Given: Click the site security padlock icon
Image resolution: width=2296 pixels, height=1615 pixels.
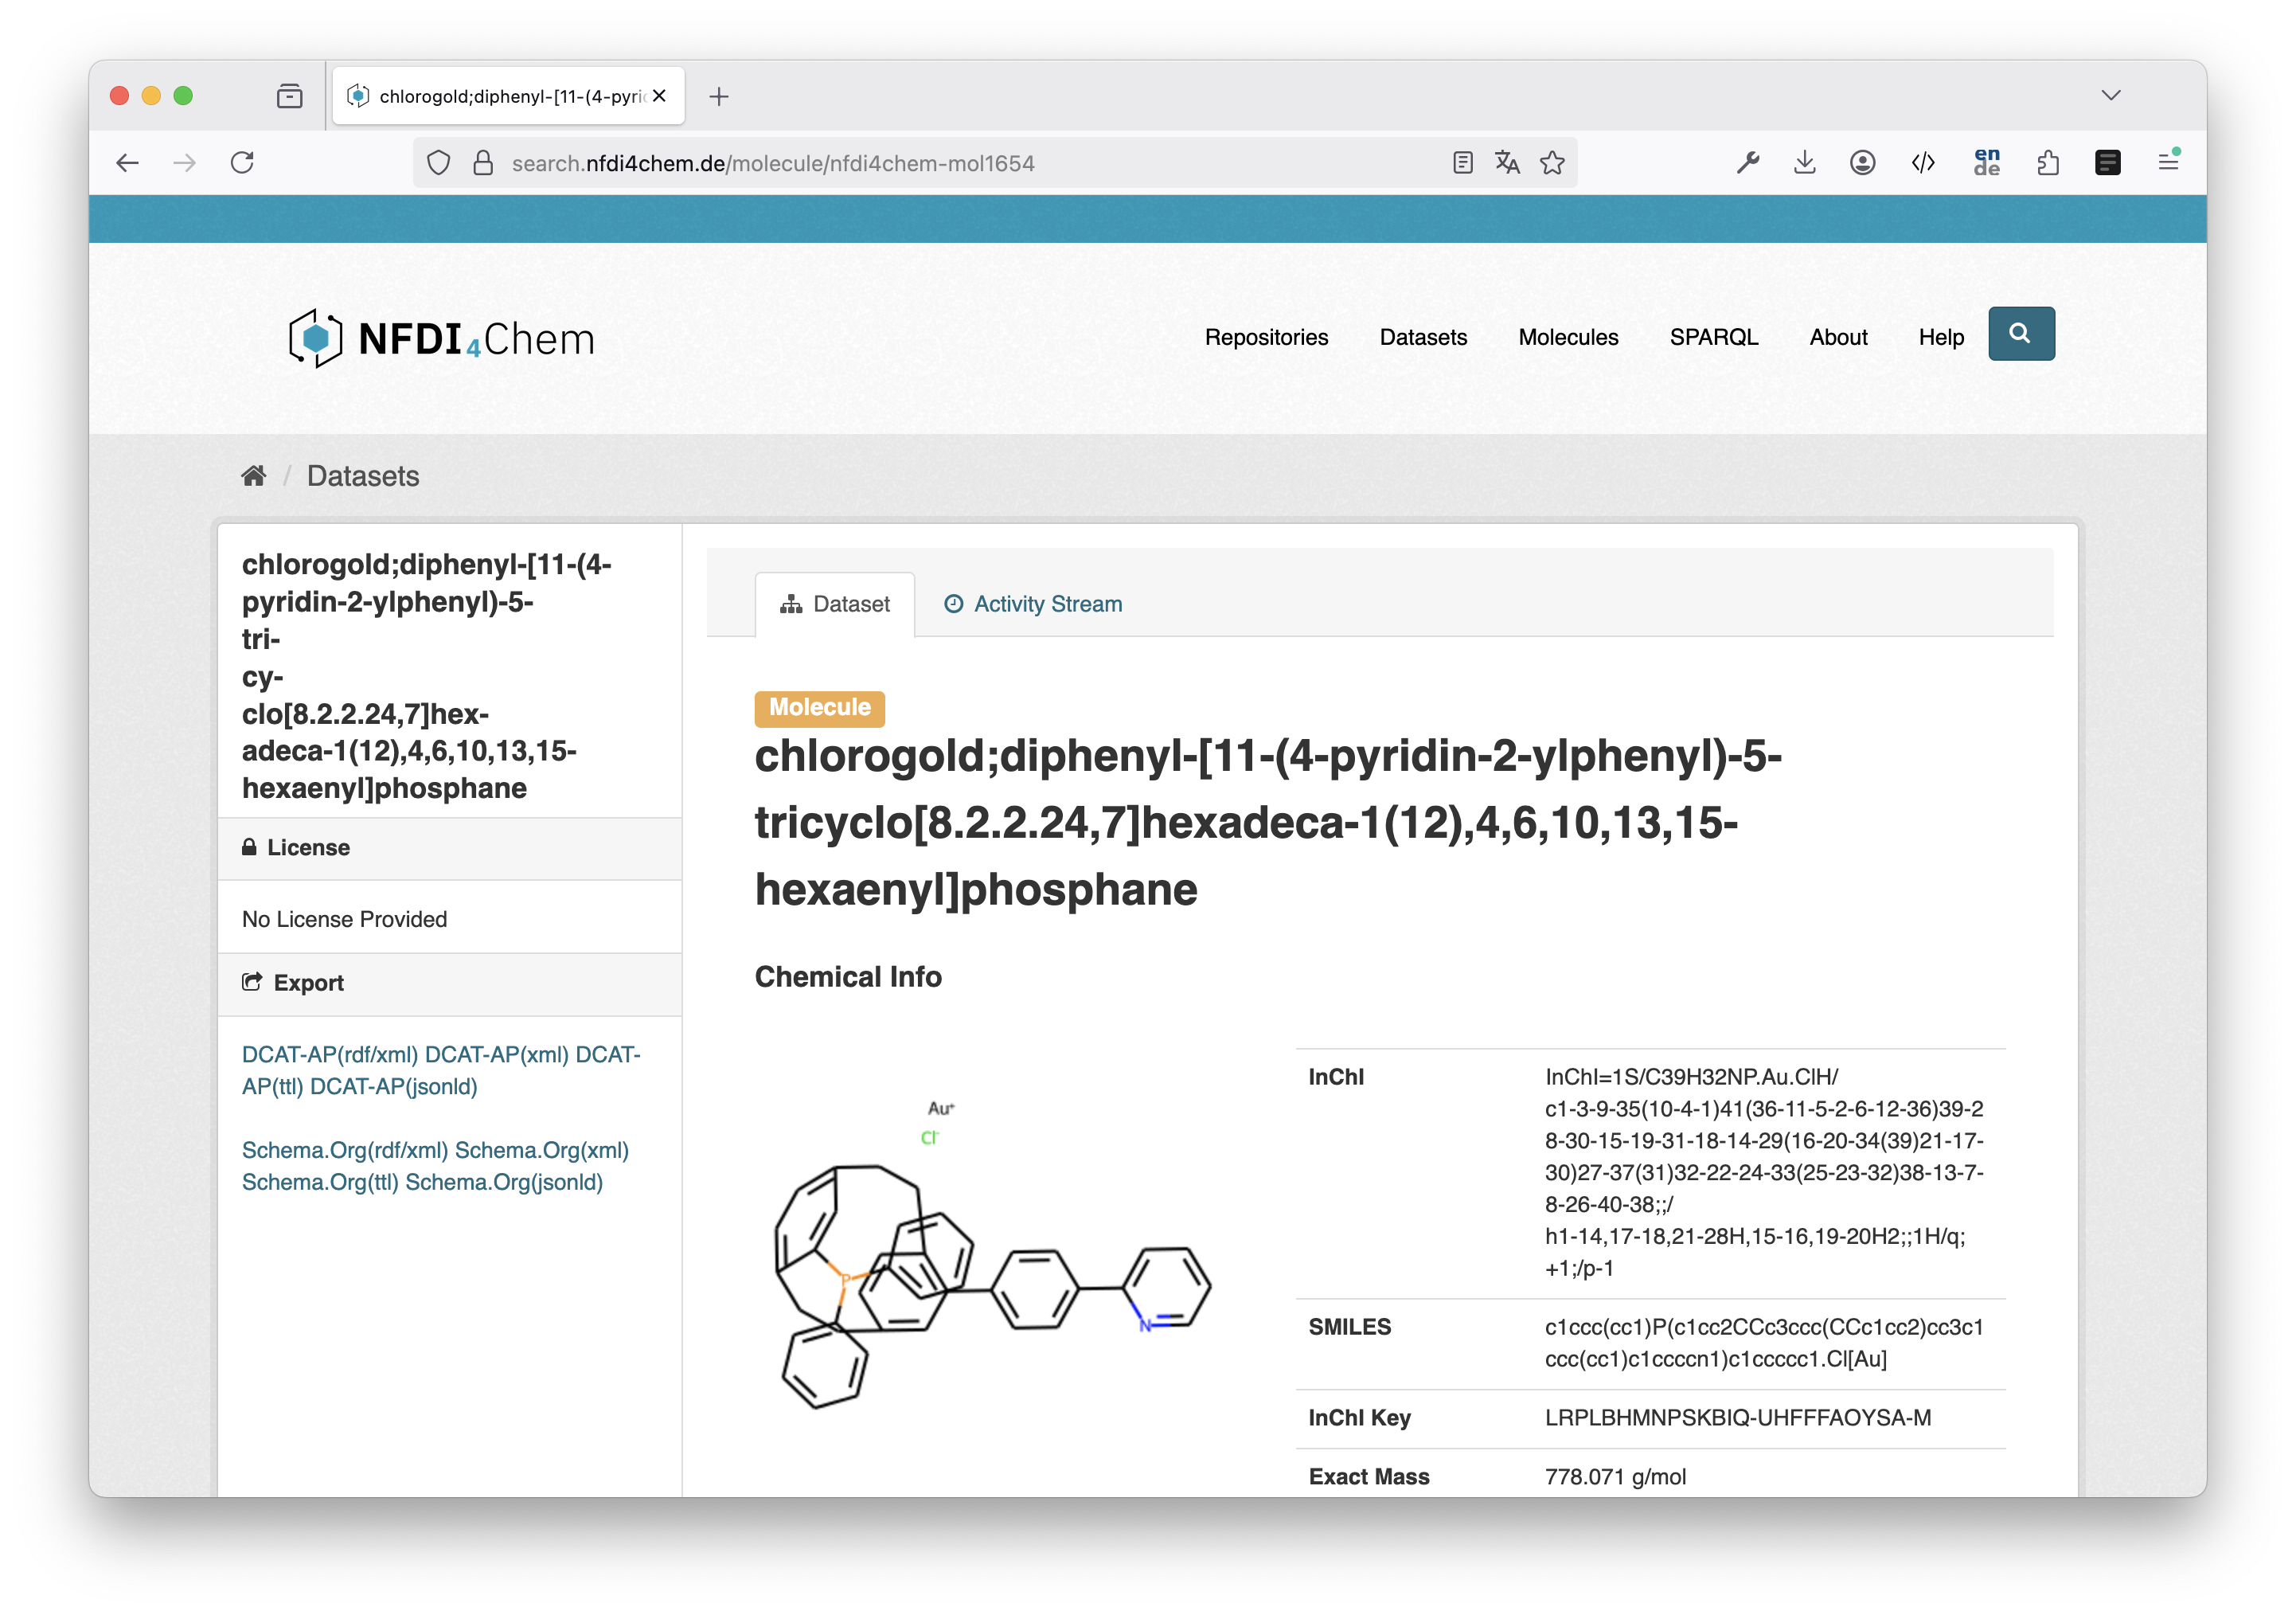Looking at the screenshot, I should click(x=483, y=163).
